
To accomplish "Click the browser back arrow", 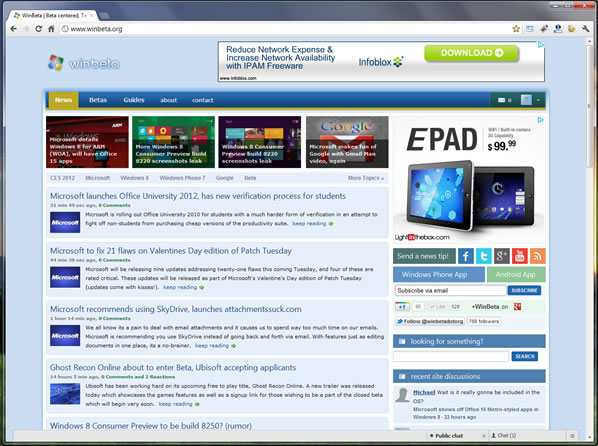I will click(13, 29).
